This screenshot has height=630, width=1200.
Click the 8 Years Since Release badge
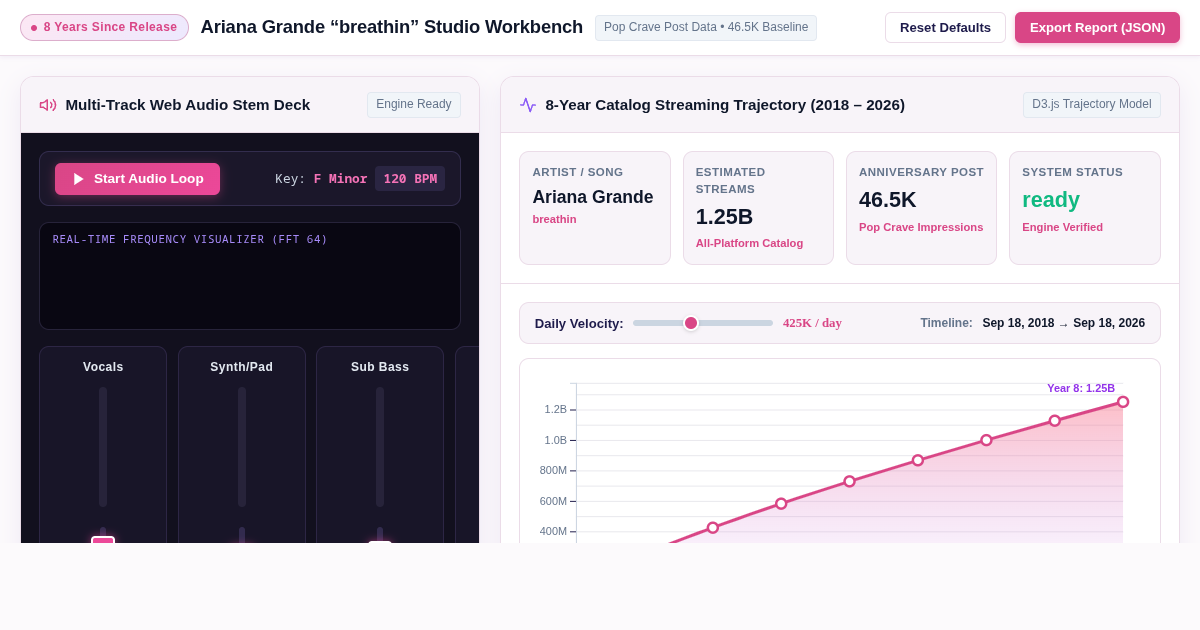[104, 27]
